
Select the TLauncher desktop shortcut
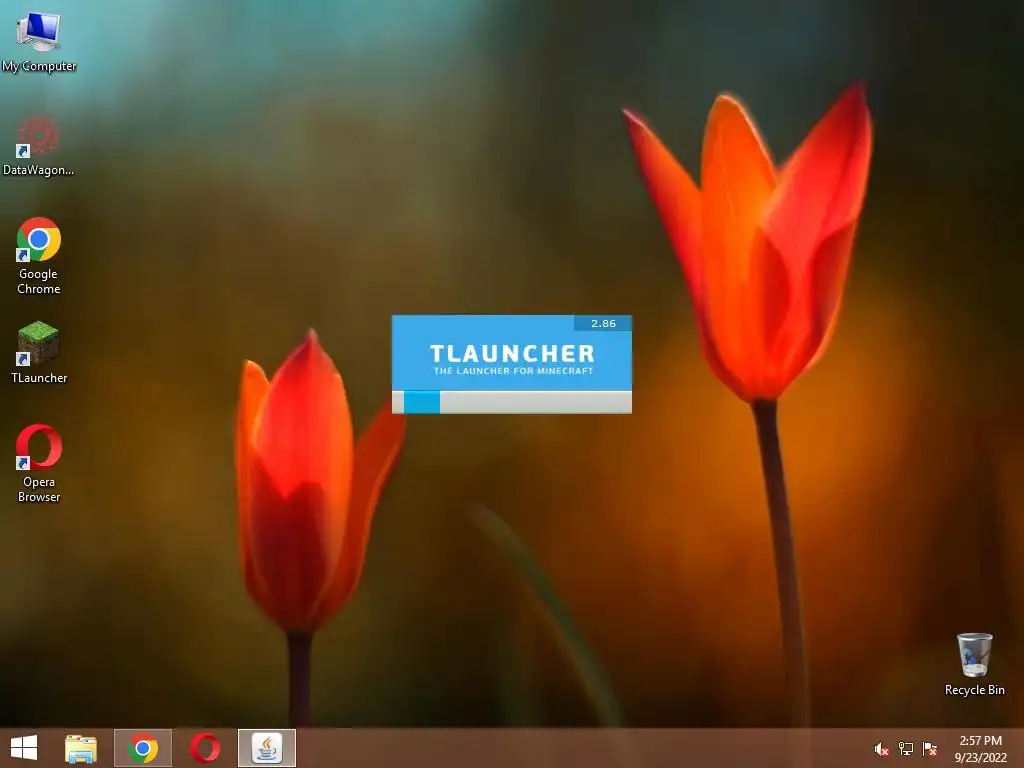point(39,352)
